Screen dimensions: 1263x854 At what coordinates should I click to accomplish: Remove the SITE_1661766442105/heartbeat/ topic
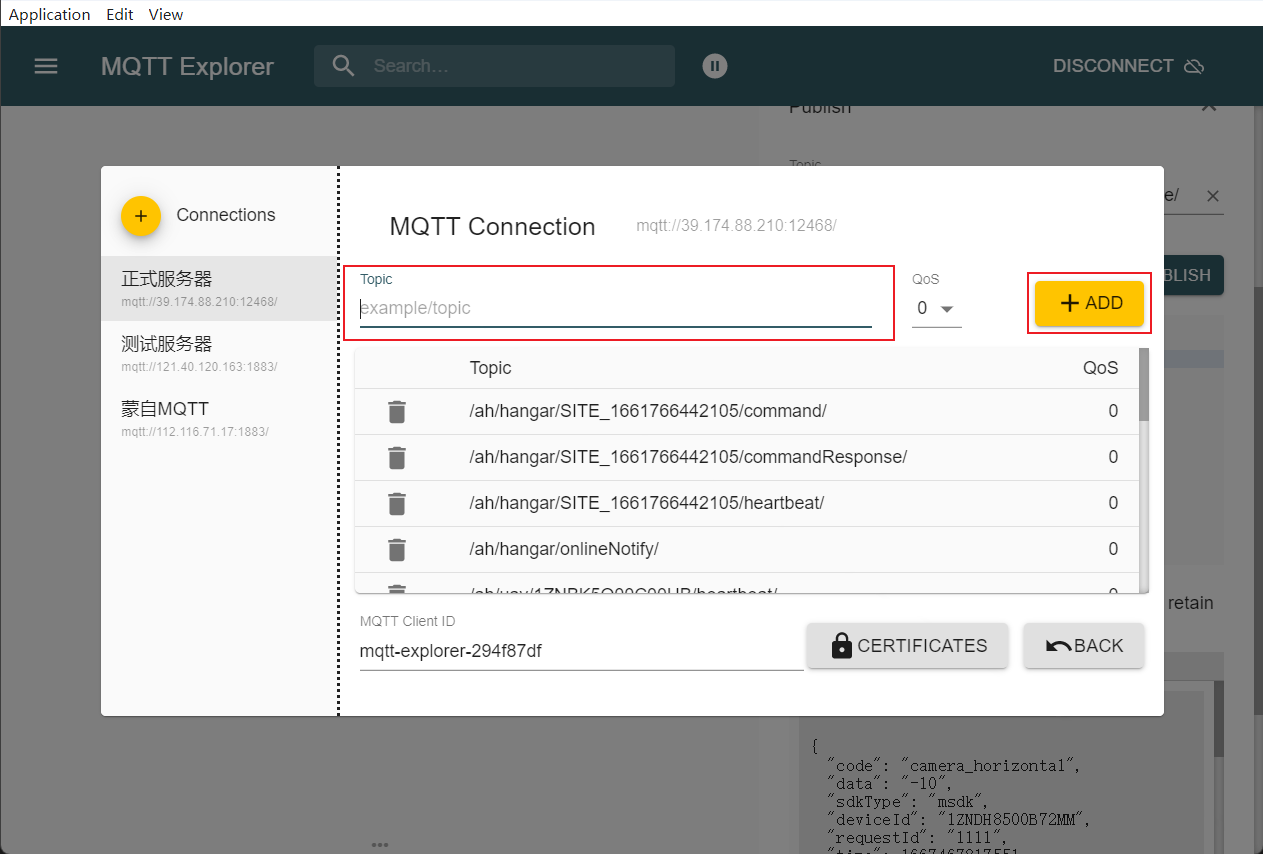(x=397, y=504)
